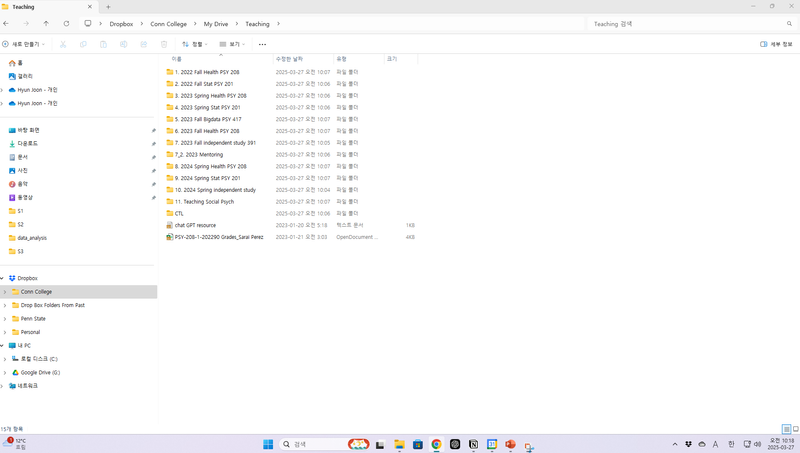
Task: Expand the Google Drive (G:) tree node
Action: click(x=4, y=372)
